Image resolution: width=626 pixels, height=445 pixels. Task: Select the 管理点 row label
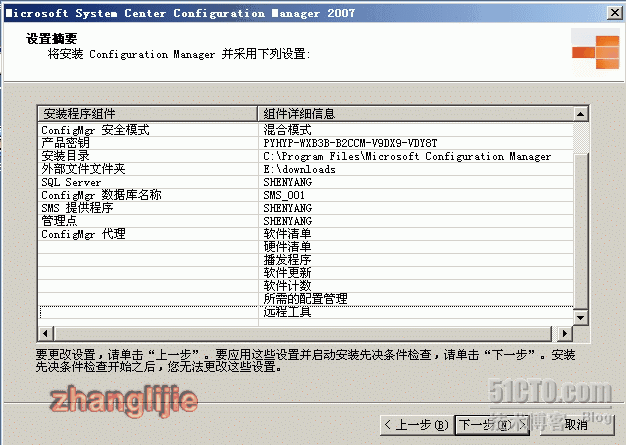pyautogui.click(x=59, y=221)
